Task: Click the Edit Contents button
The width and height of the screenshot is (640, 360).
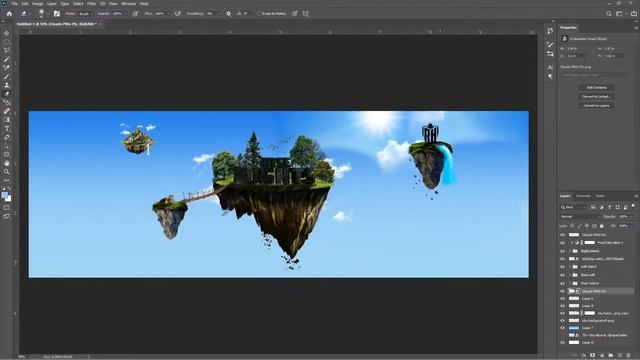Action: coord(596,88)
